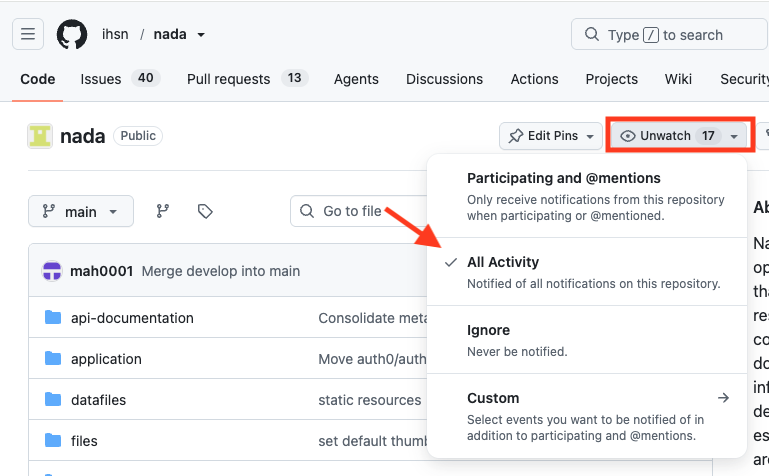This screenshot has width=769, height=476.
Task: Open 'Merge develop into main' commit message
Action: point(221,271)
